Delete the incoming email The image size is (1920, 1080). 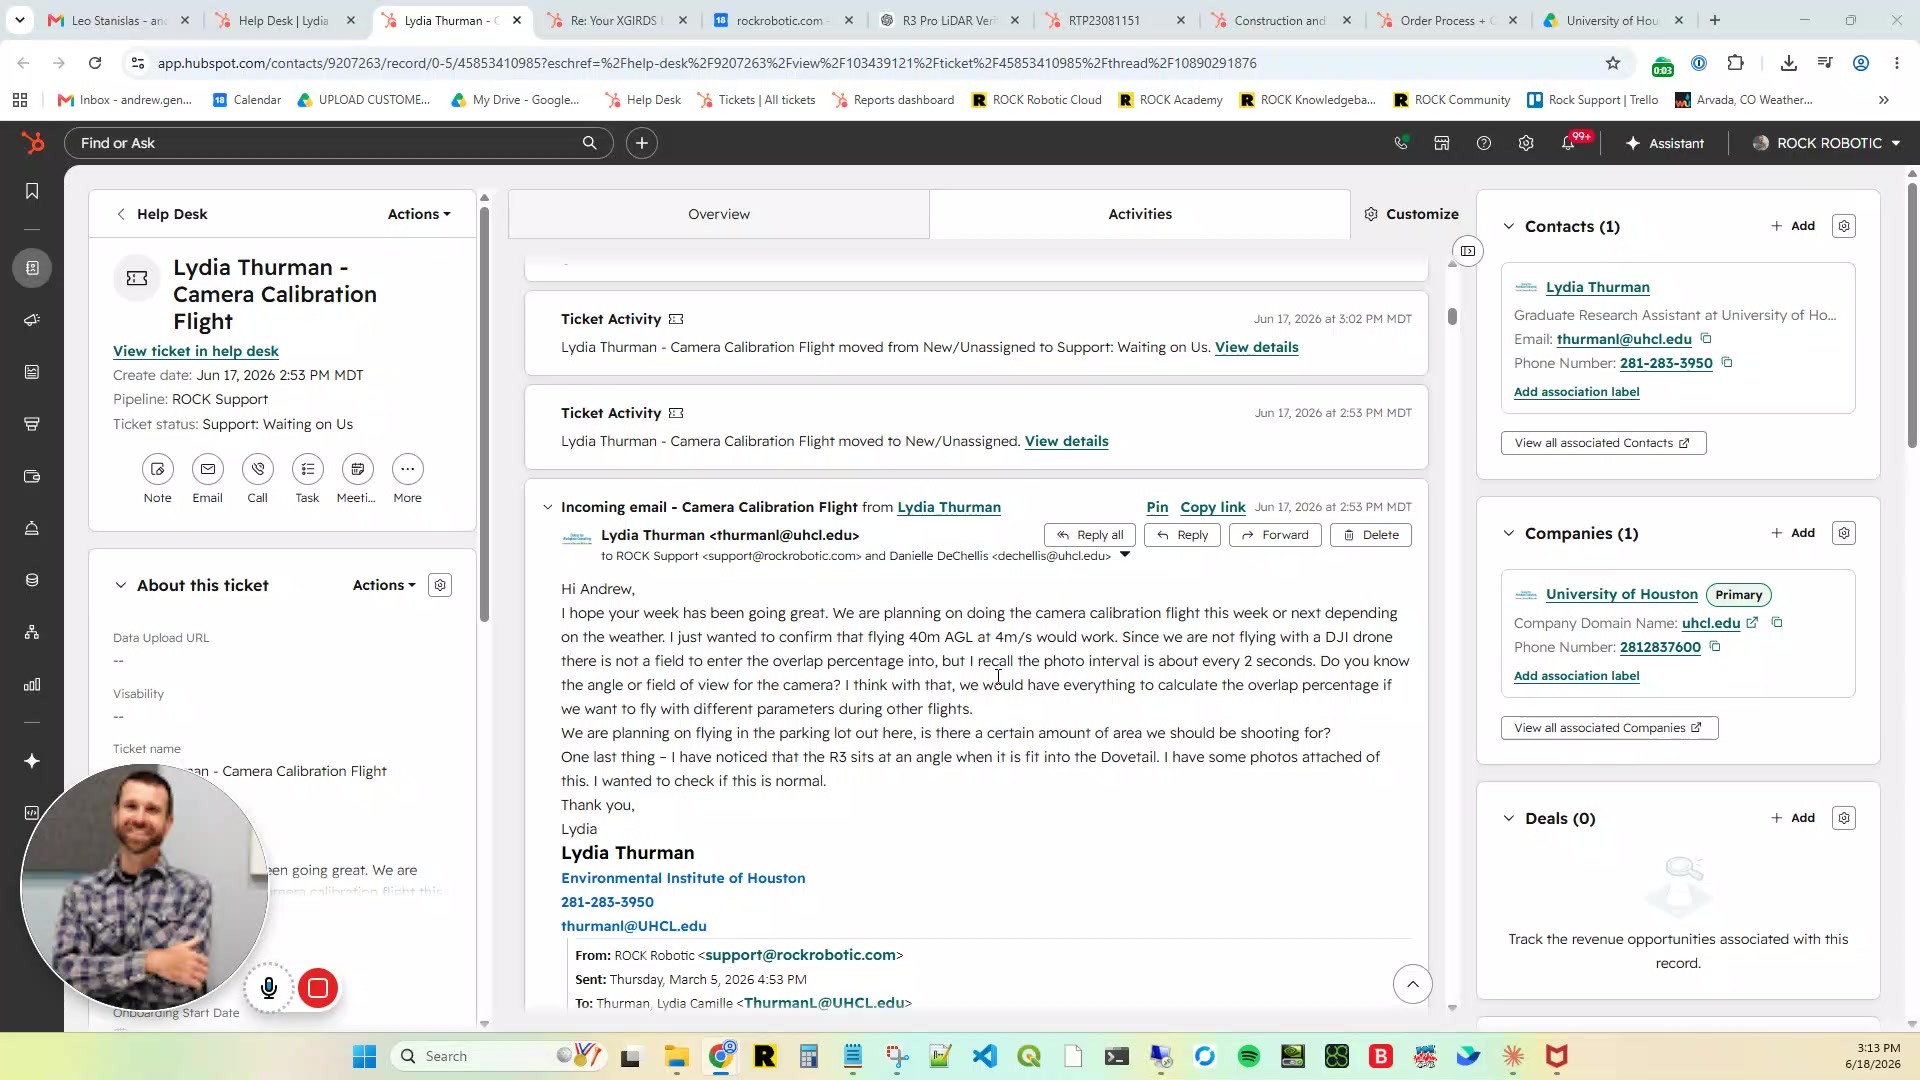(x=1371, y=535)
